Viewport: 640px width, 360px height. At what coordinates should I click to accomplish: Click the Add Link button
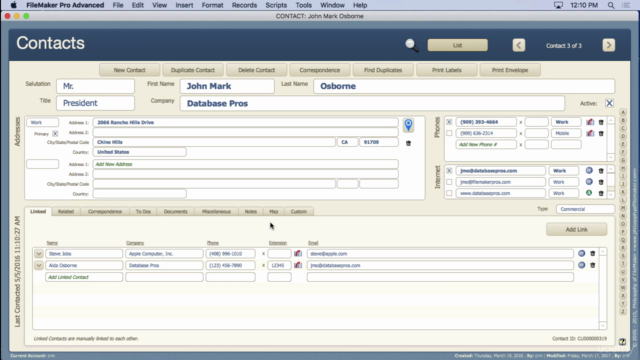[x=576, y=229]
